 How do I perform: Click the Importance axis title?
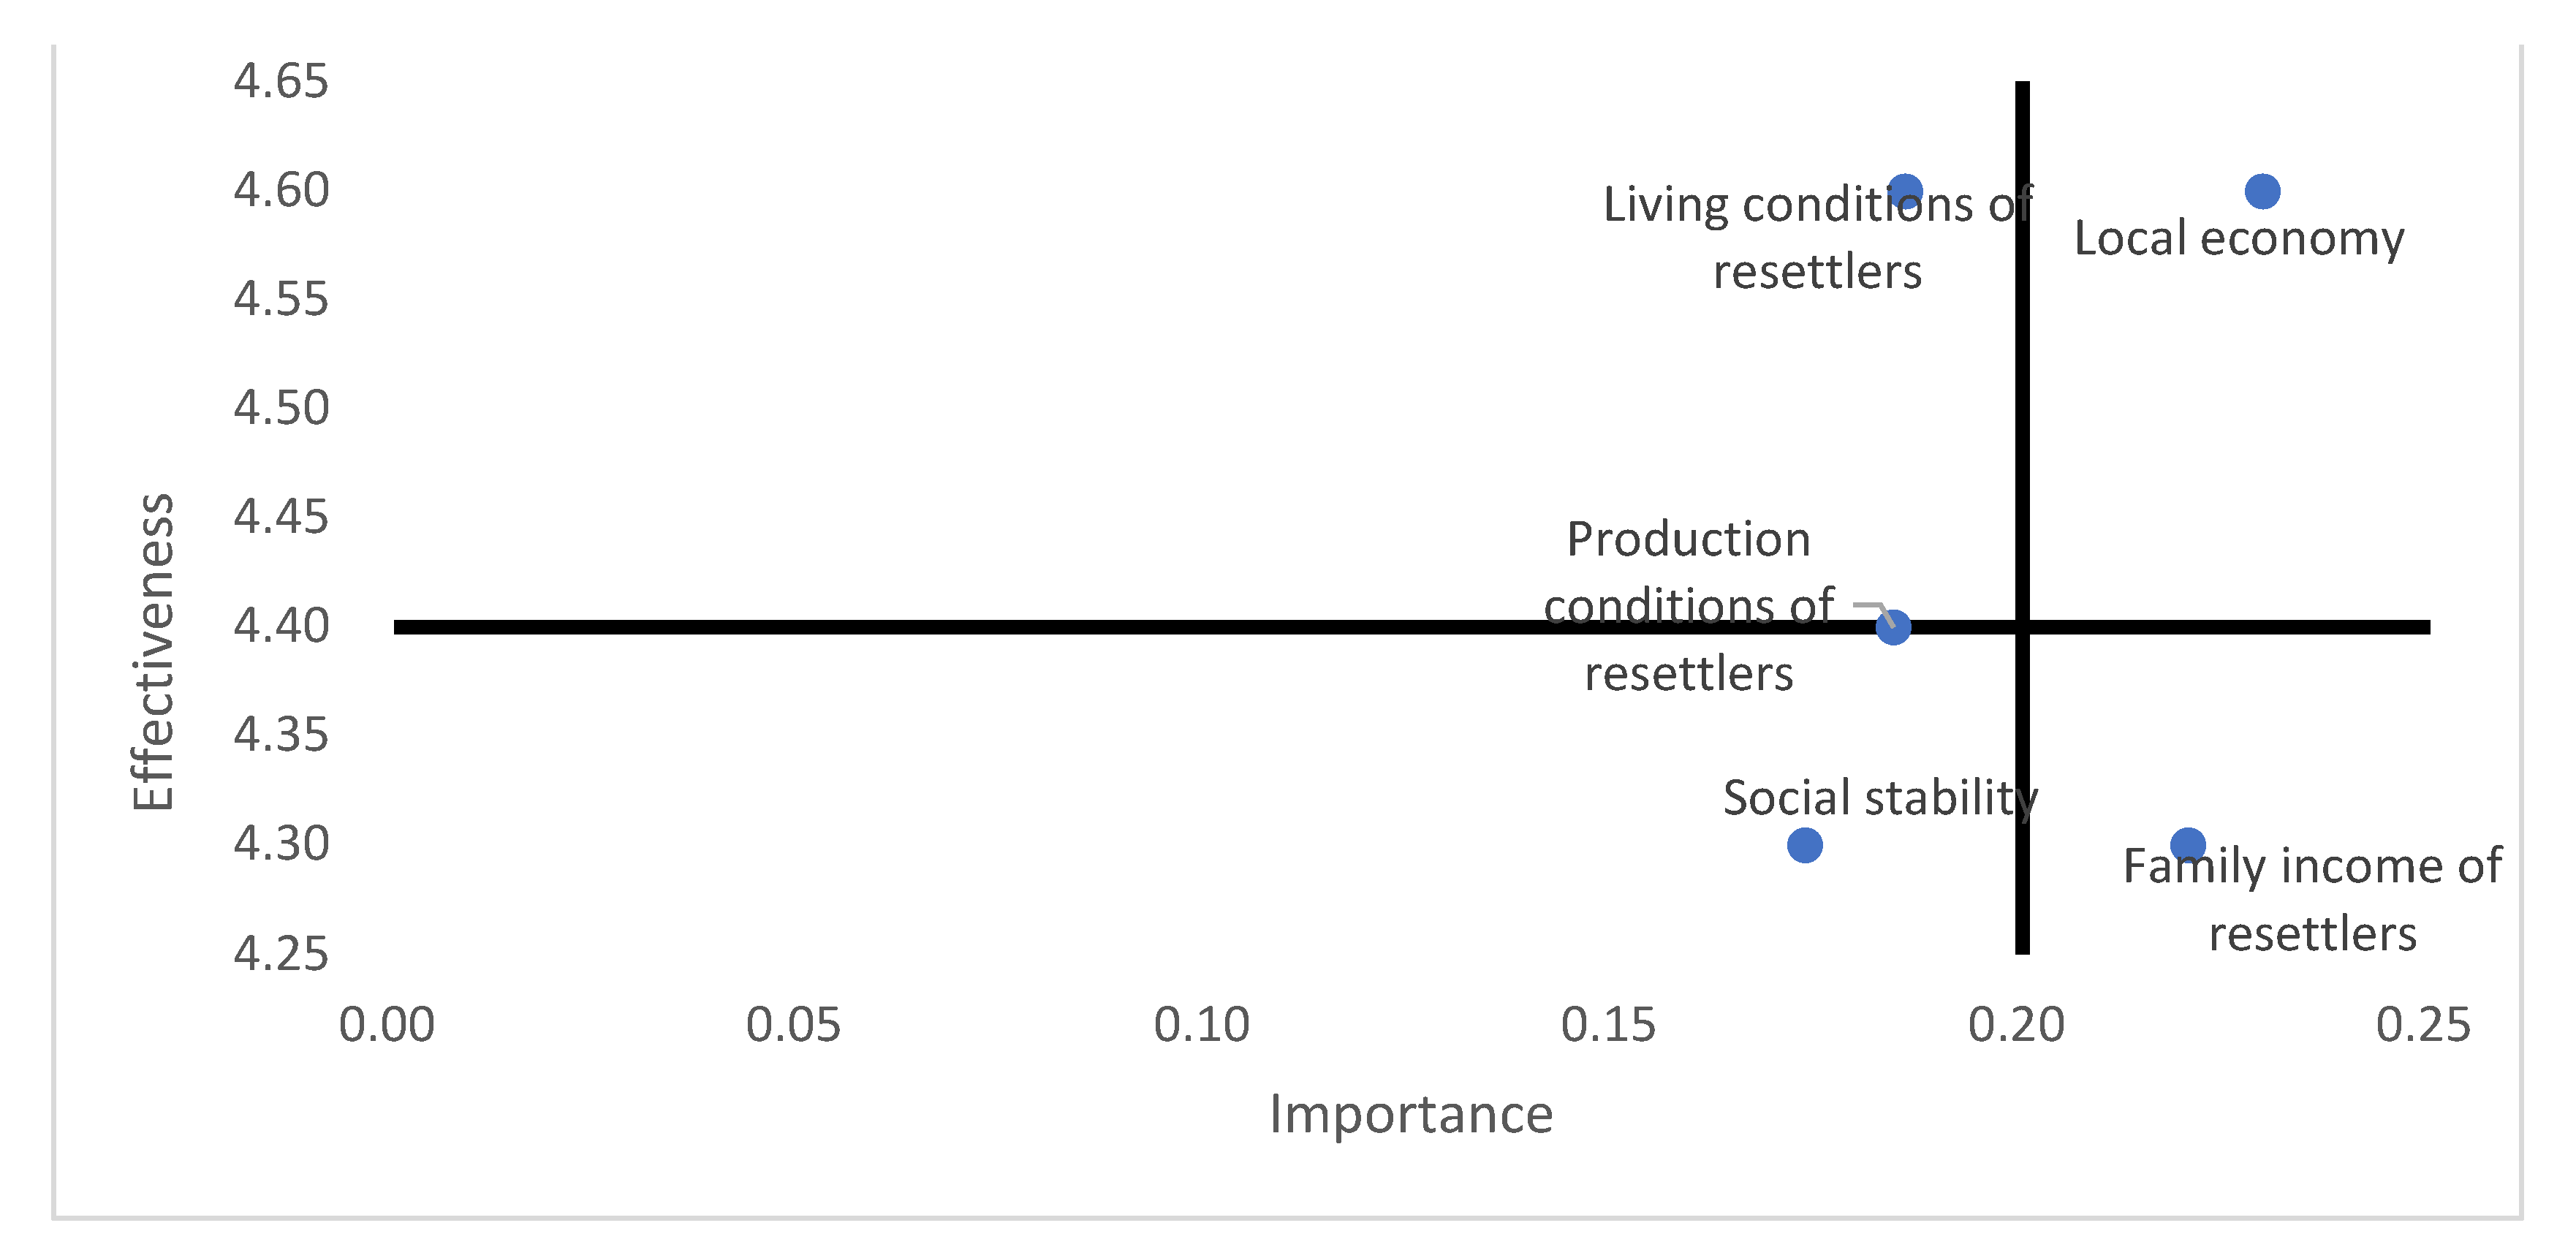[x=1411, y=1114]
